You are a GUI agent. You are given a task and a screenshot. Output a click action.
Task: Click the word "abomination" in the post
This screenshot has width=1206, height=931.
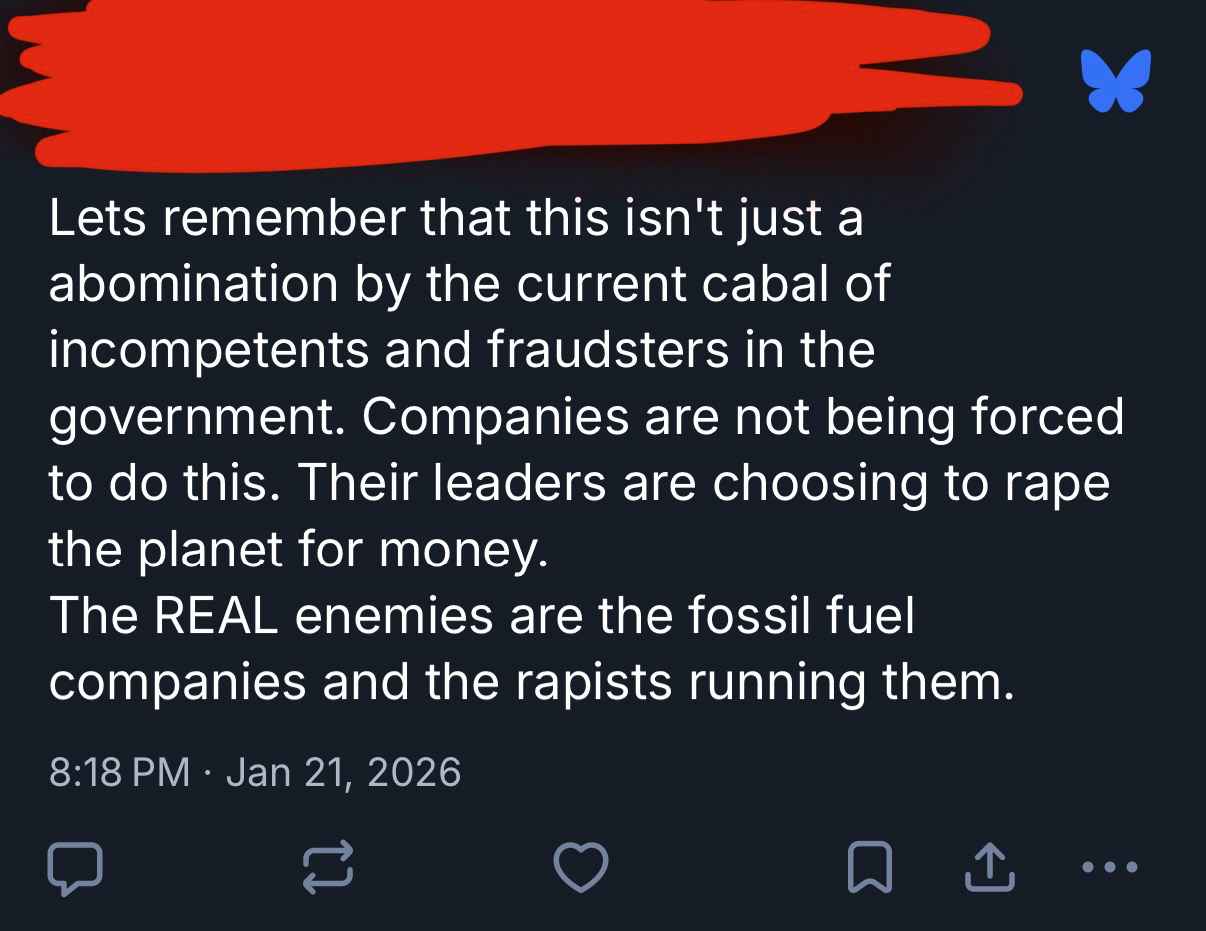[193, 284]
